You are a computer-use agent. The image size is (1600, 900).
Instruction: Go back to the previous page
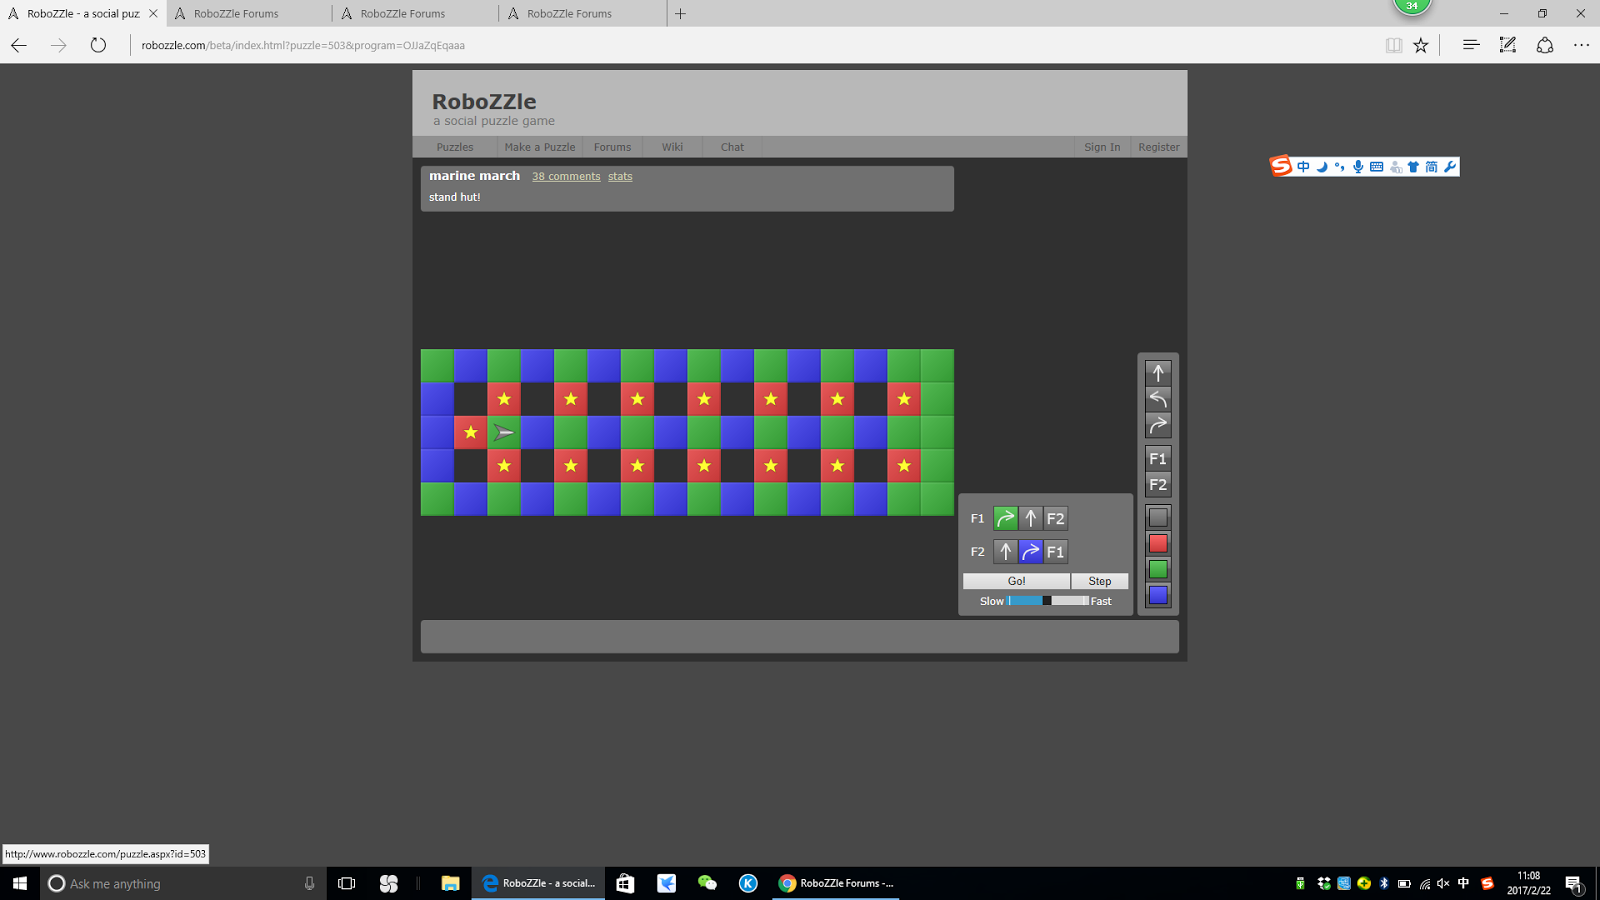click(x=19, y=45)
